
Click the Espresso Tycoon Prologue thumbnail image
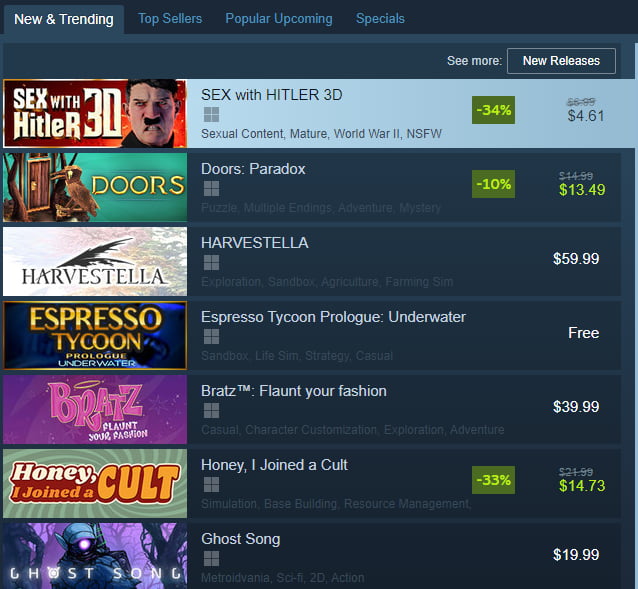pyautogui.click(x=95, y=335)
